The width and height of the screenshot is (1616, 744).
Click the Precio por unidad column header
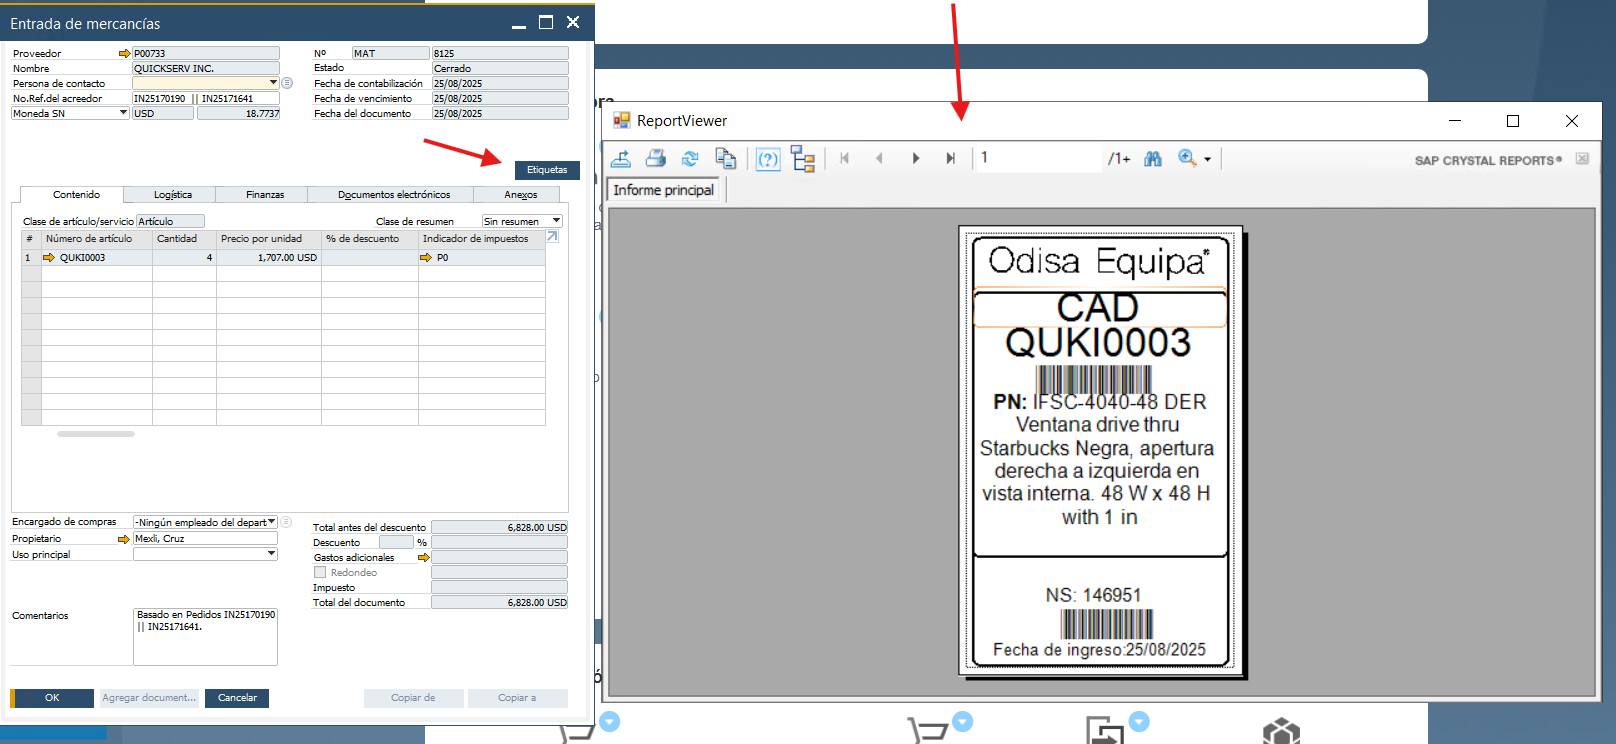click(x=268, y=239)
